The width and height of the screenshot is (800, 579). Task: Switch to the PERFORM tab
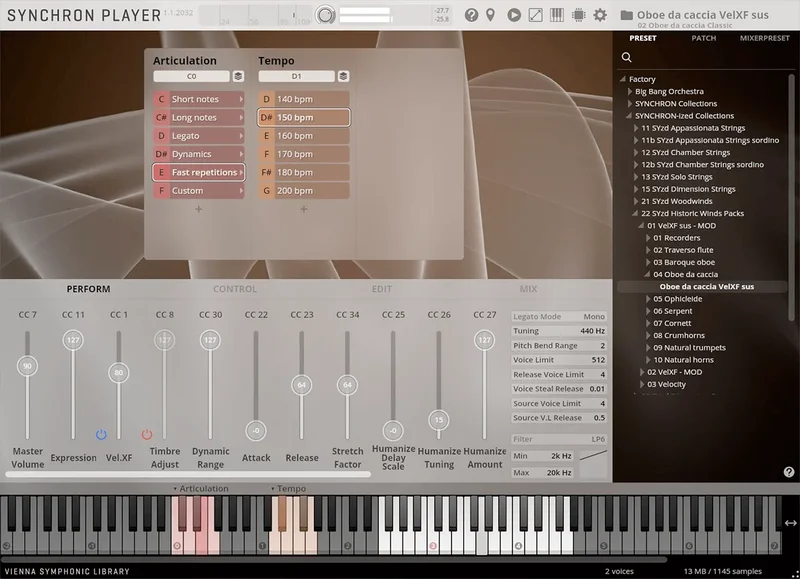tap(88, 289)
